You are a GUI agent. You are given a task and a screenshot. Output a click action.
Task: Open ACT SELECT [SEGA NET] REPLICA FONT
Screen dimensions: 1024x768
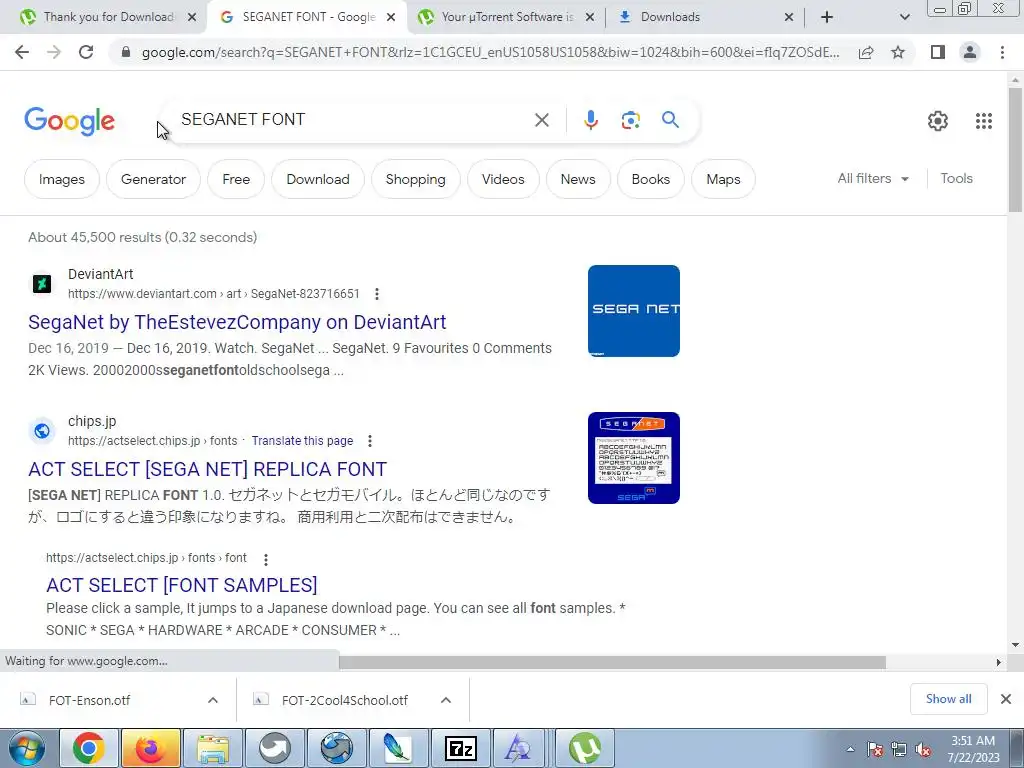tap(208, 469)
